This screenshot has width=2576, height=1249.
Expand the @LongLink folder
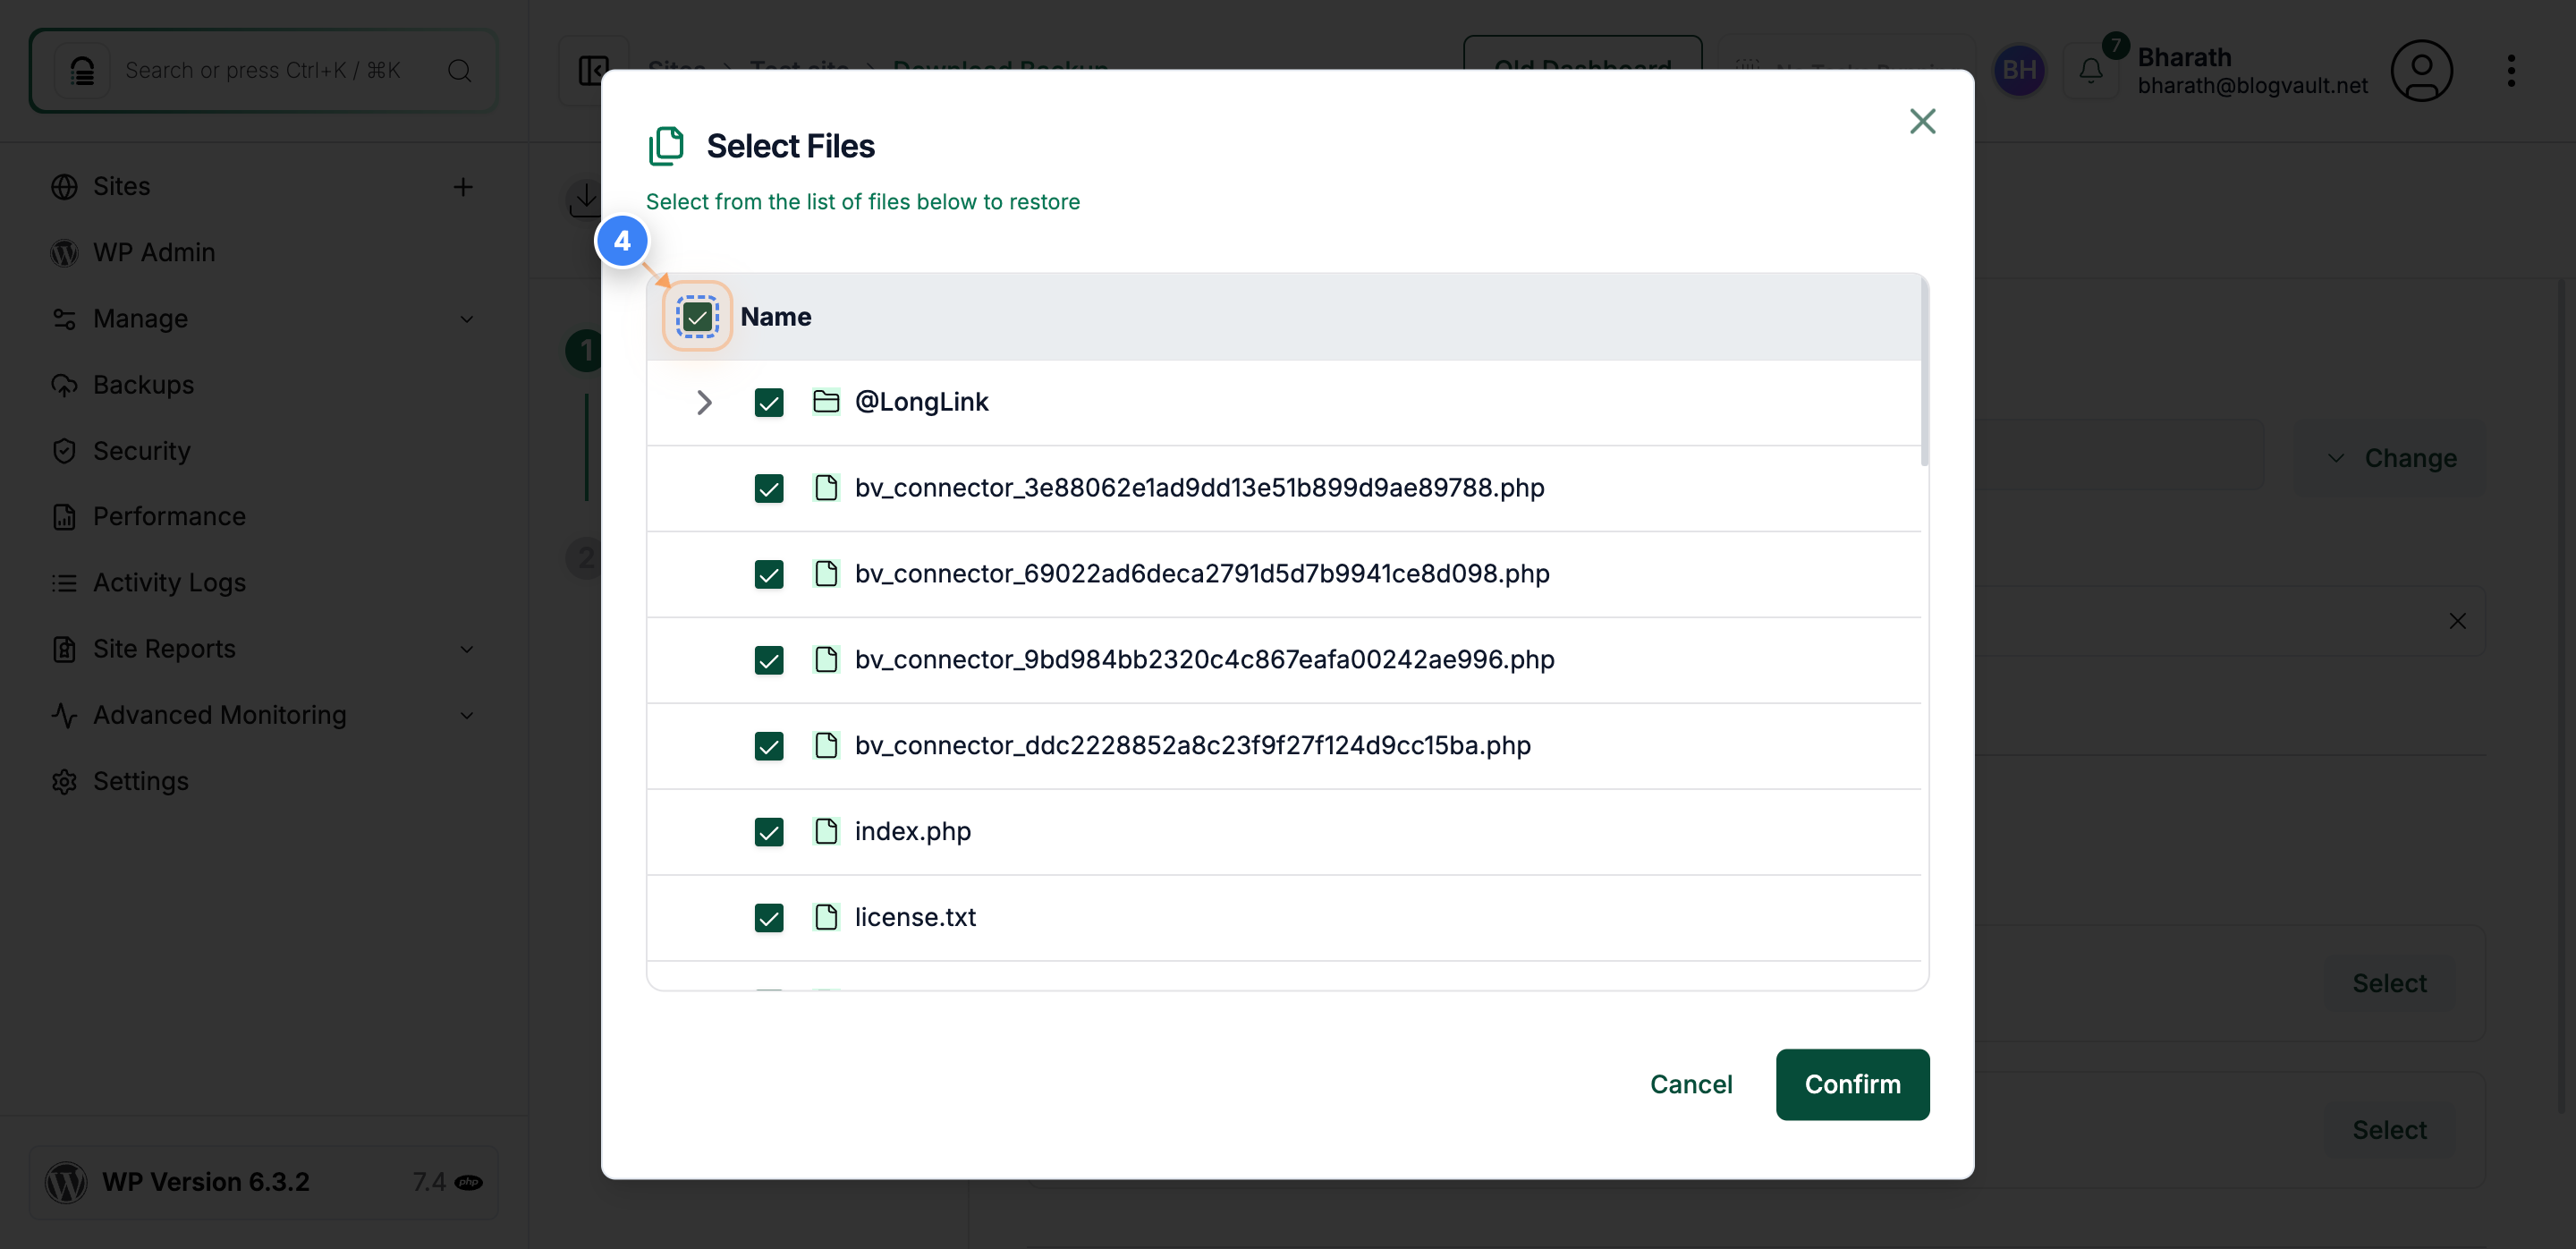click(704, 402)
